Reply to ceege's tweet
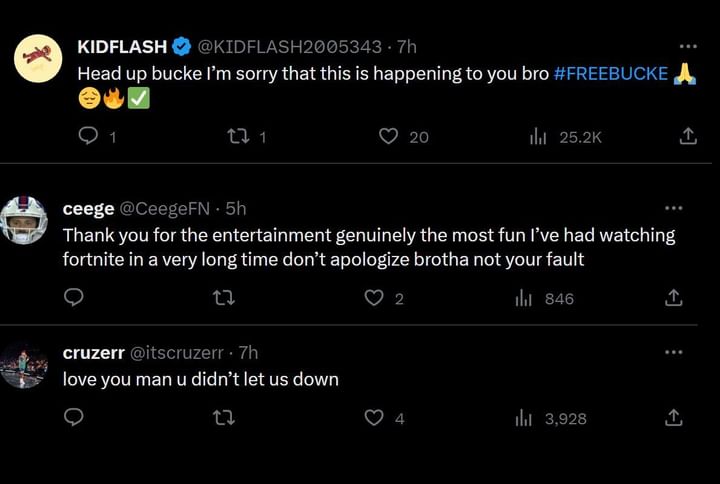The image size is (720, 484). click(73, 297)
